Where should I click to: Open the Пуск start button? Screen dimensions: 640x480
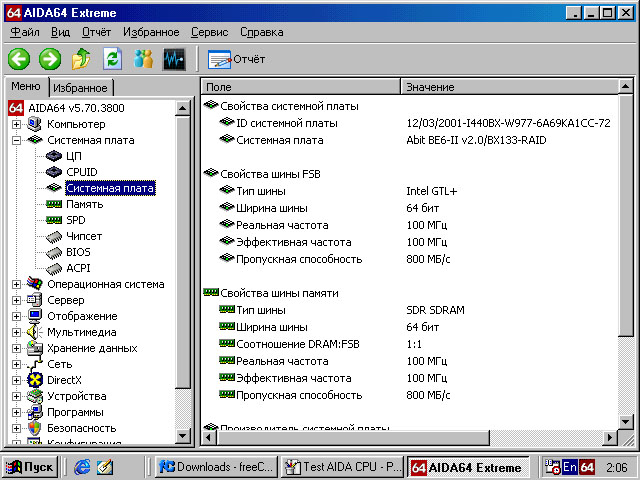29,467
